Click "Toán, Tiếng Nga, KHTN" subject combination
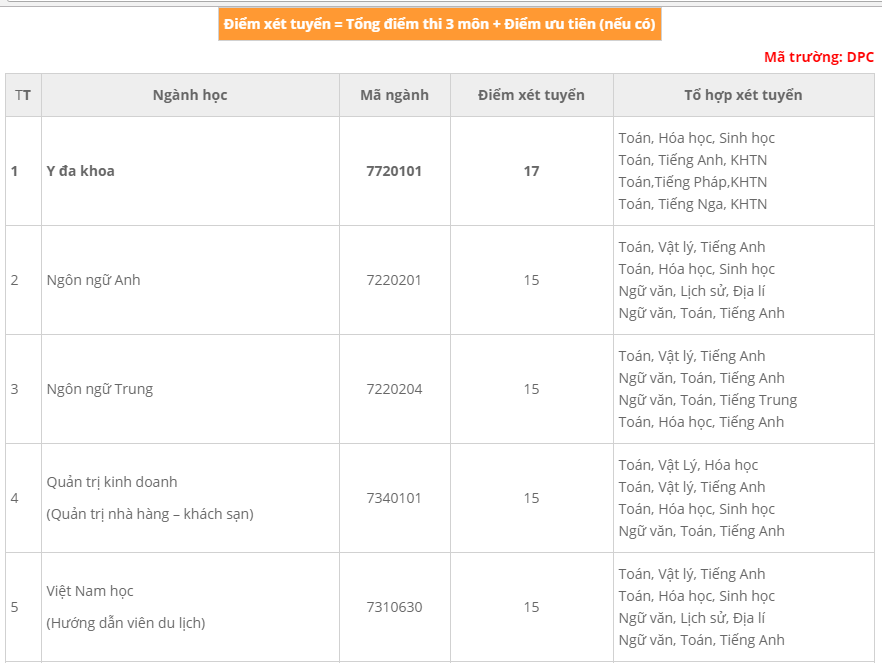 (x=693, y=204)
